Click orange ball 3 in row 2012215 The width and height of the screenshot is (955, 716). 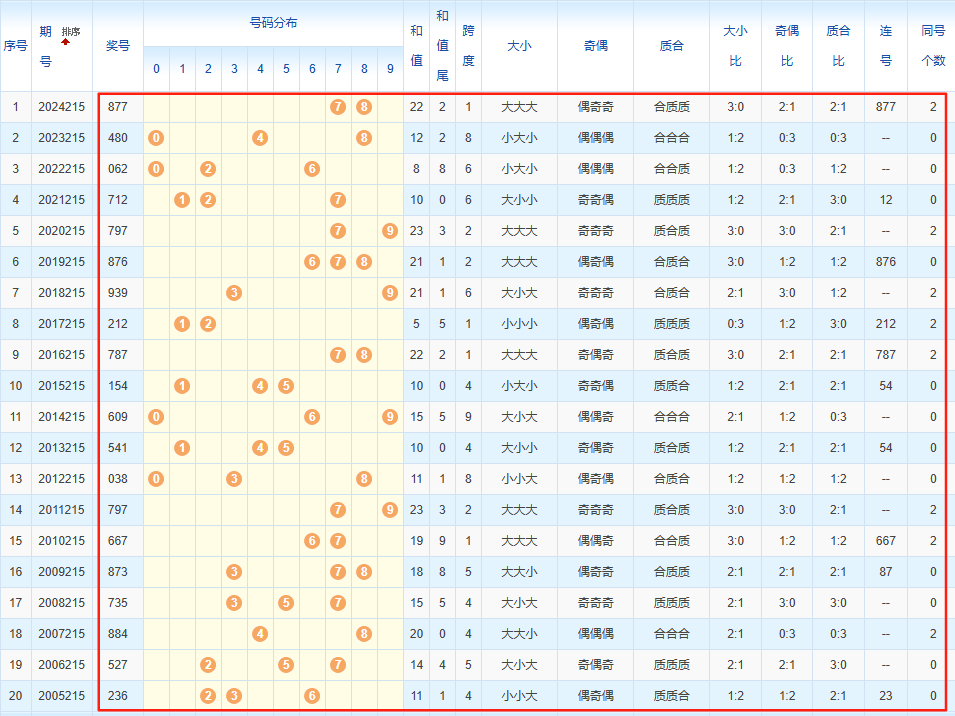click(234, 479)
